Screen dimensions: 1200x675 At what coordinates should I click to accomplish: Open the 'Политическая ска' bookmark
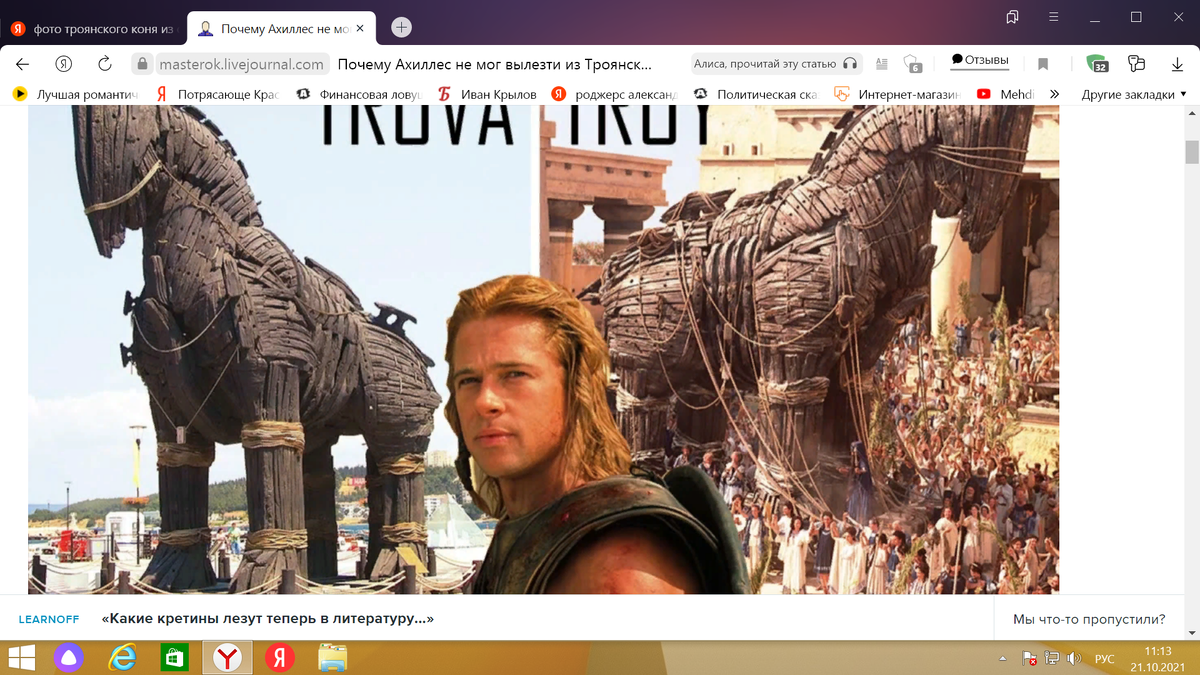tap(756, 94)
